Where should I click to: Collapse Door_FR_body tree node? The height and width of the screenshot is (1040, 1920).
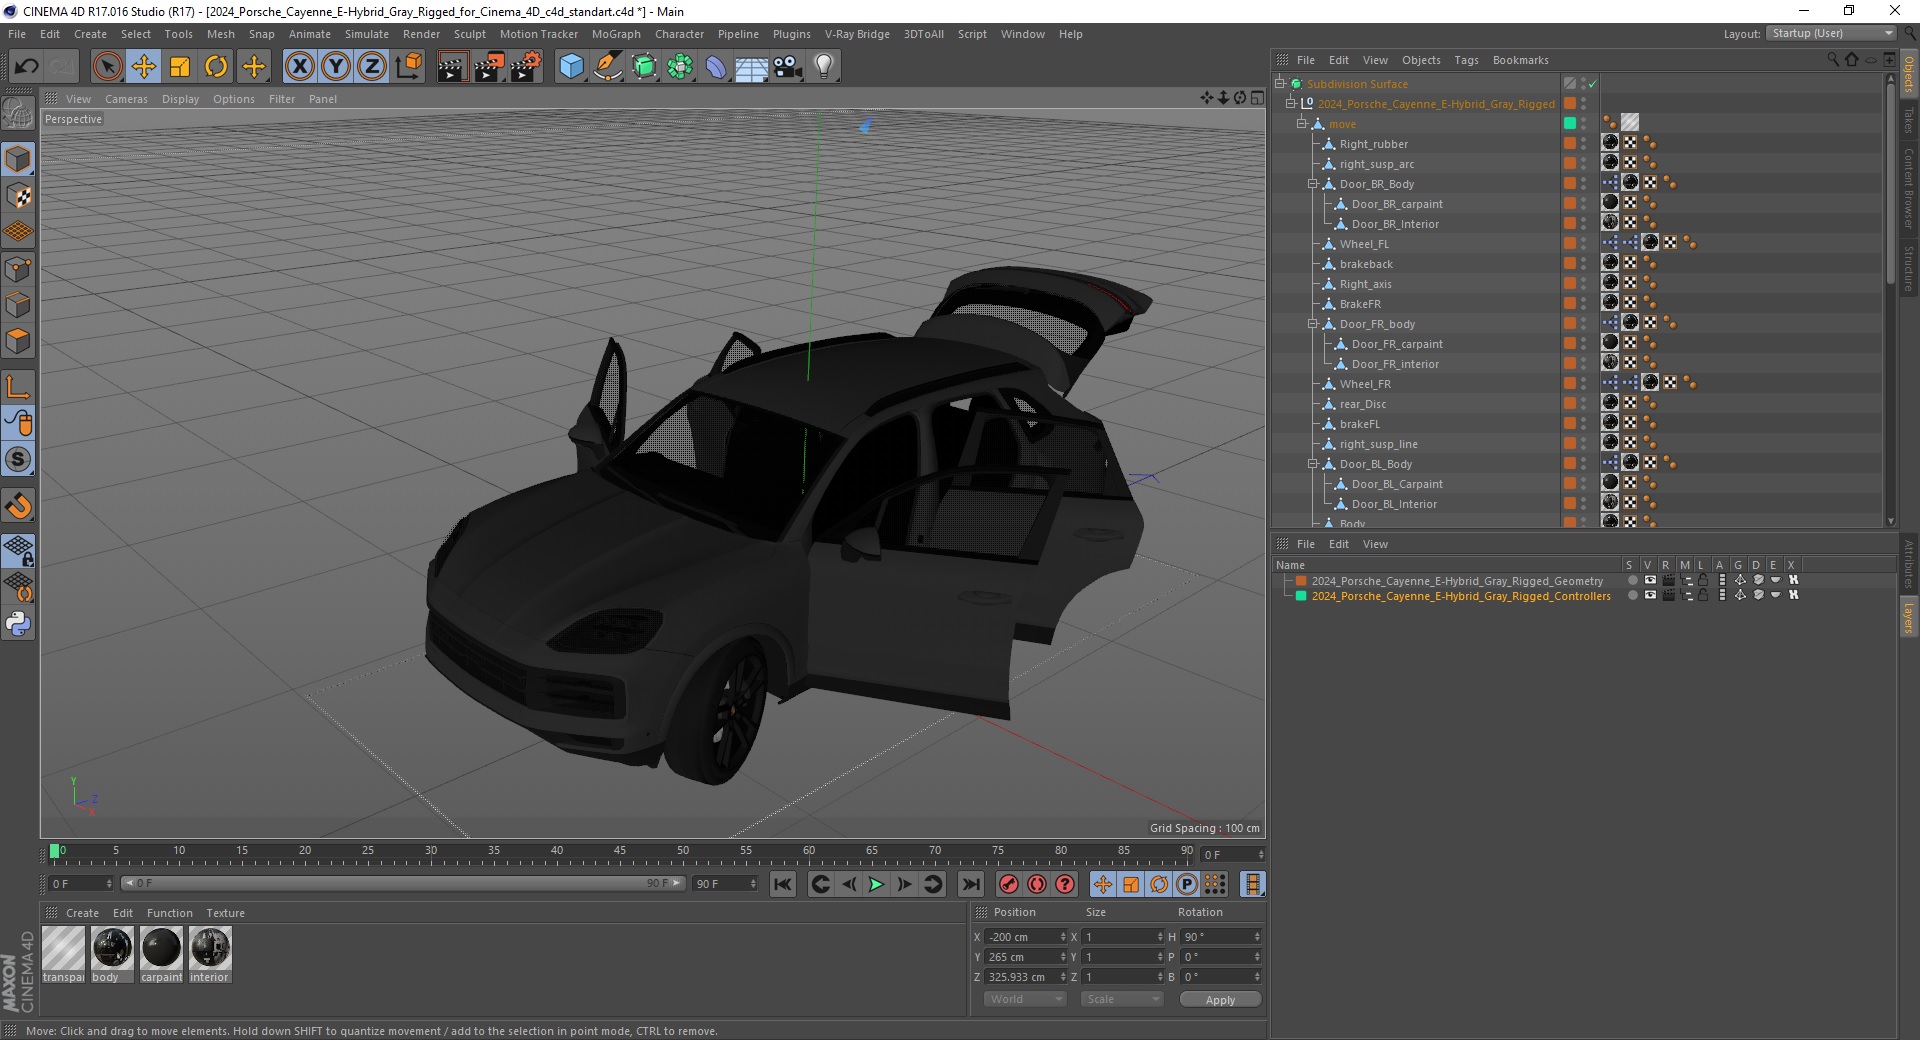[1313, 324]
